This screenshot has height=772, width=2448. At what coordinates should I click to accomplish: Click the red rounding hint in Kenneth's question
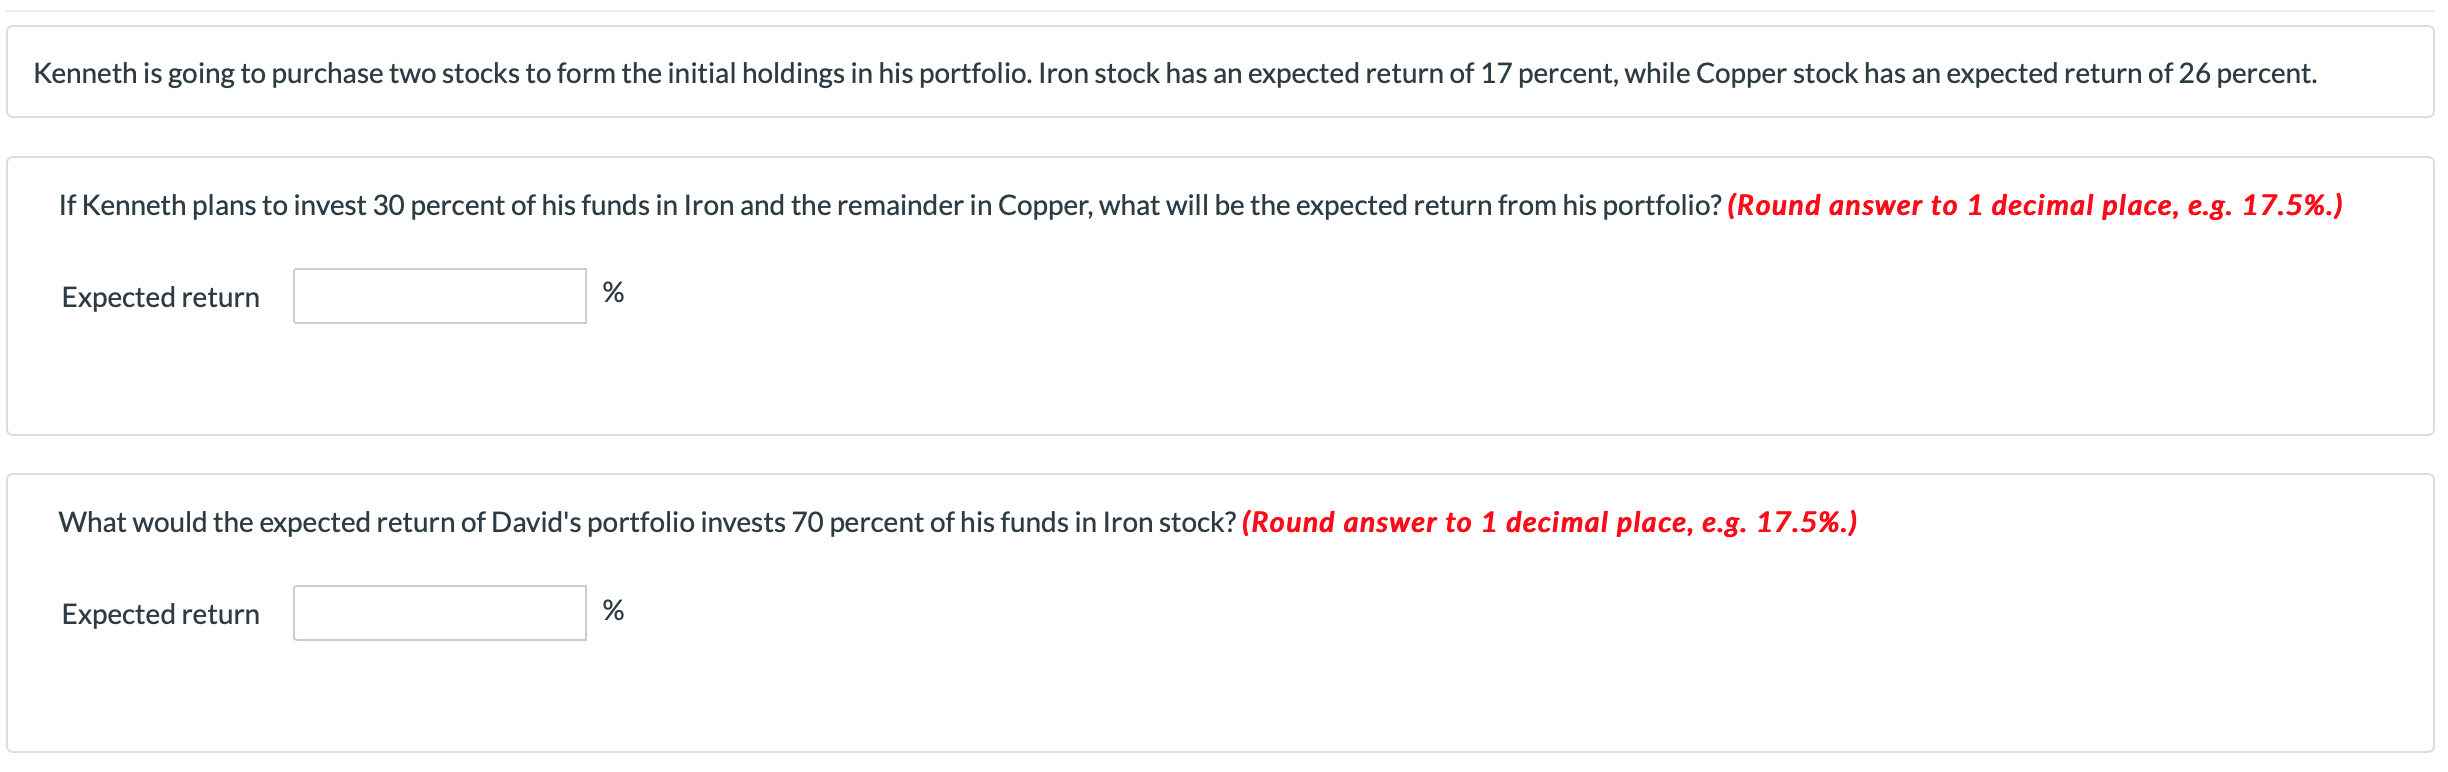click(x=2034, y=205)
